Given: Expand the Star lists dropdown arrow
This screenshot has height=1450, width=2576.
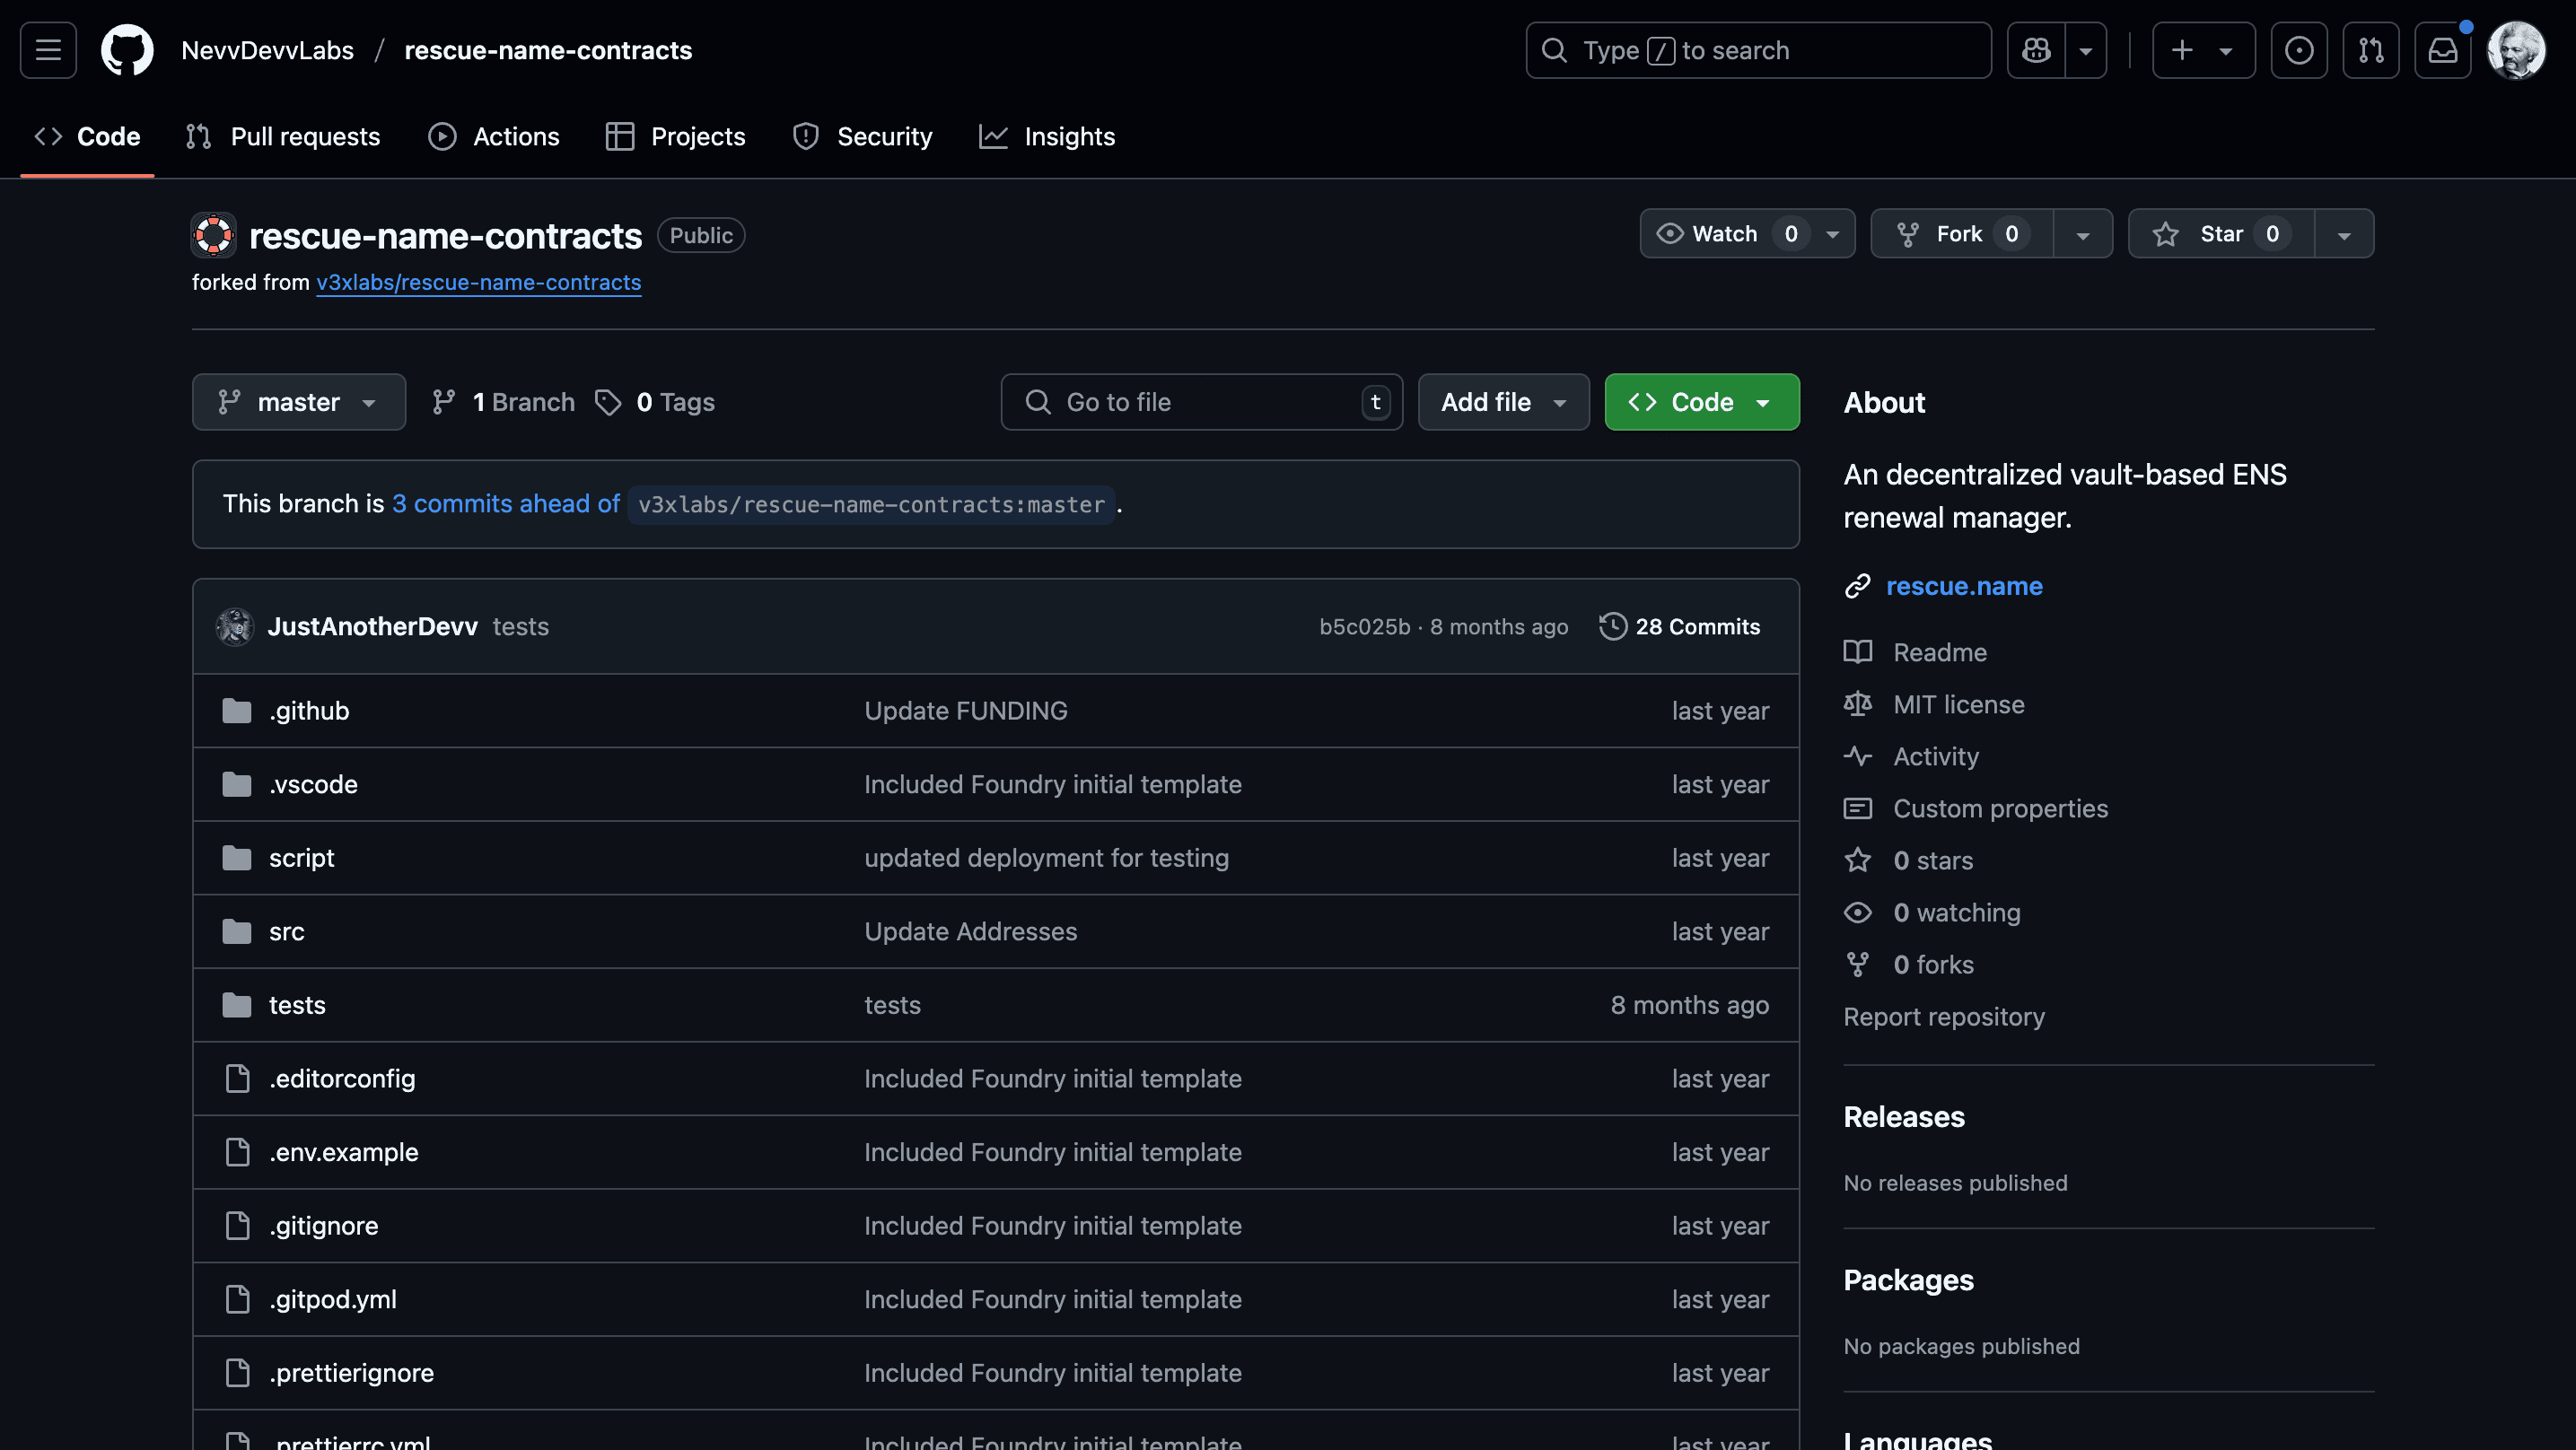Looking at the screenshot, I should coord(2343,234).
